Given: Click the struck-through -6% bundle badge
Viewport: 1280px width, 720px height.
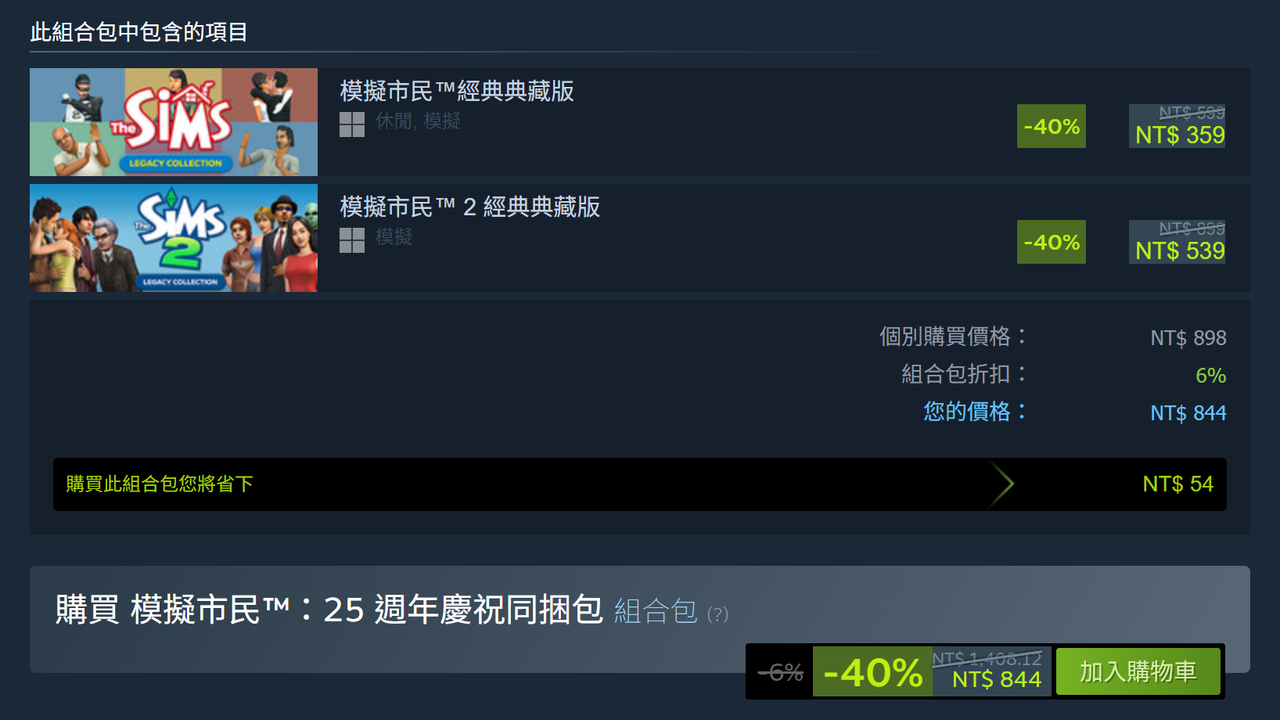Looking at the screenshot, I should pyautogui.click(x=780, y=673).
